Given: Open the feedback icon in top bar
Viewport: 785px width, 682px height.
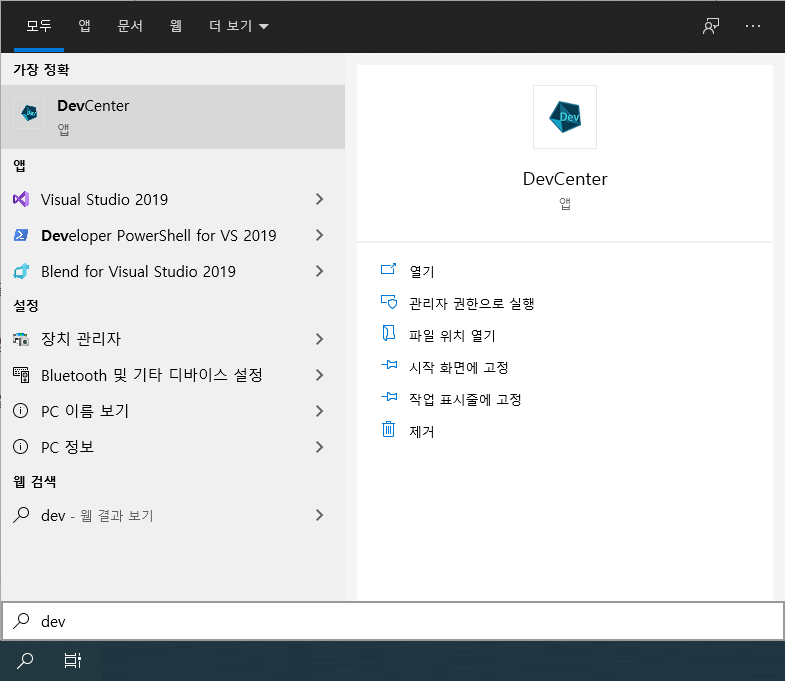Looking at the screenshot, I should coord(711,26).
